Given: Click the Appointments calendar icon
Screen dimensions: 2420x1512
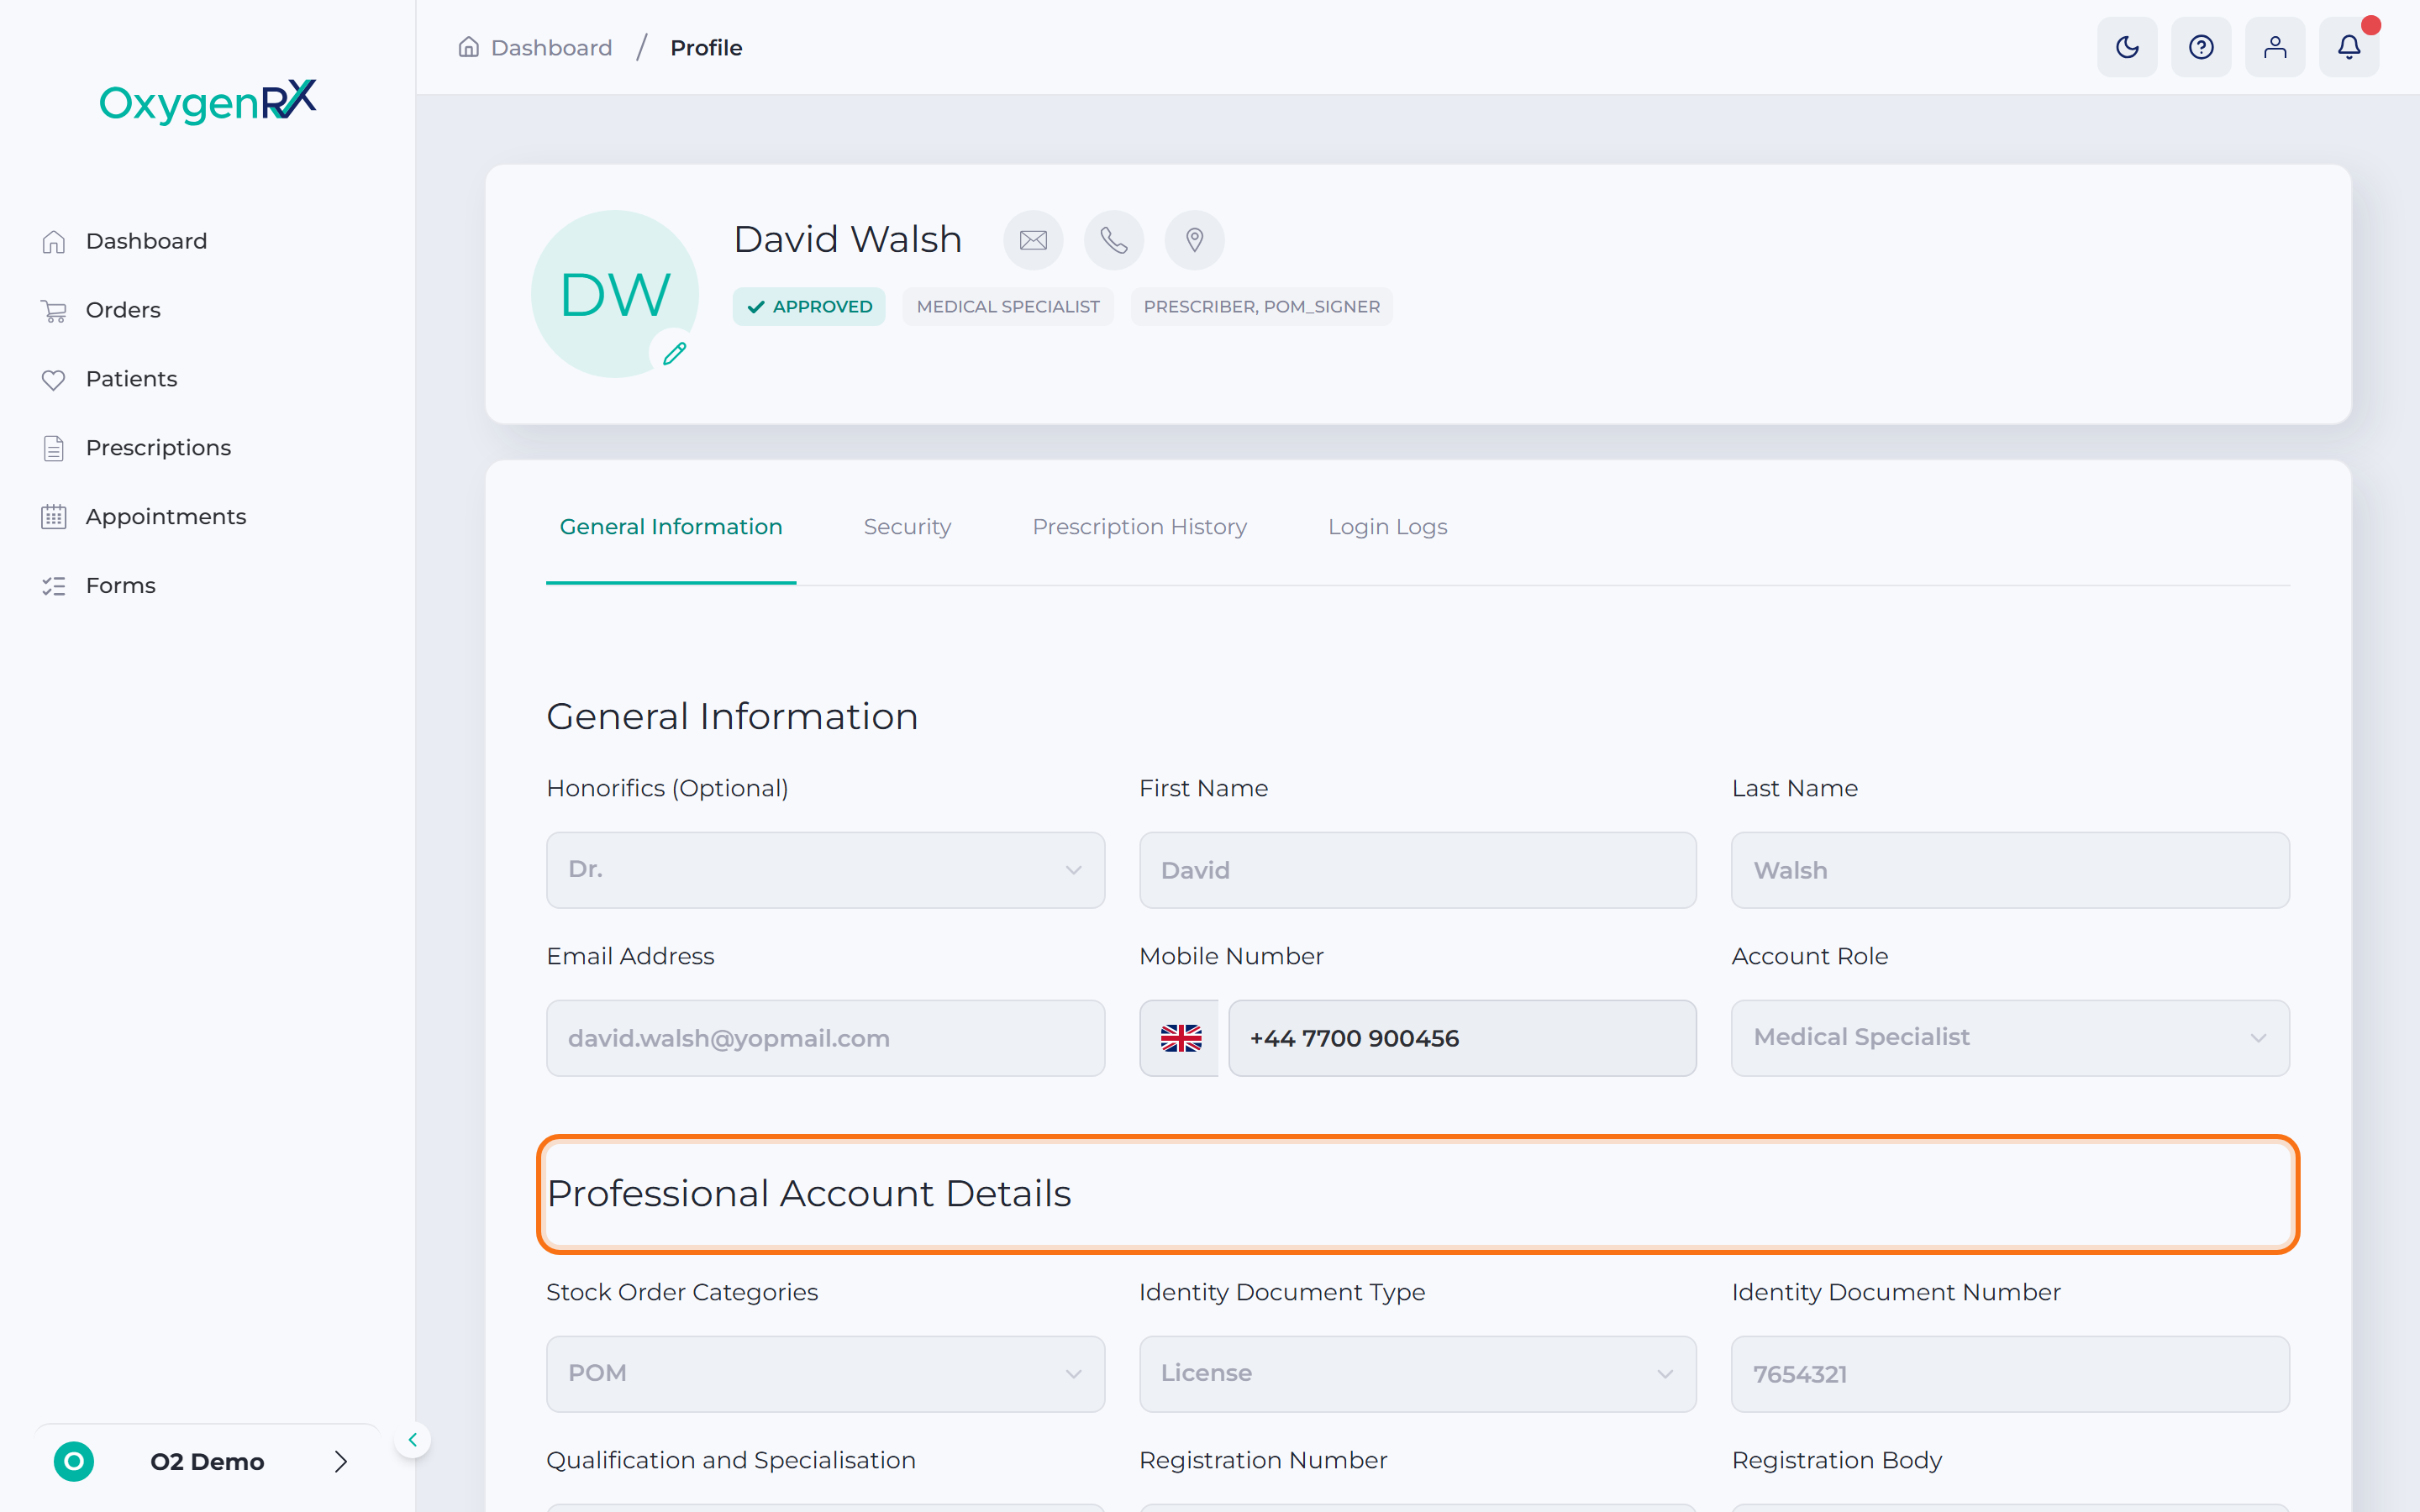Looking at the screenshot, I should (54, 517).
